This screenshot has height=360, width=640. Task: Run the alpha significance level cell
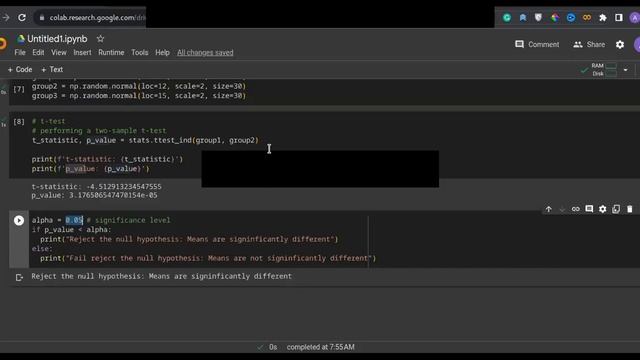click(x=19, y=220)
